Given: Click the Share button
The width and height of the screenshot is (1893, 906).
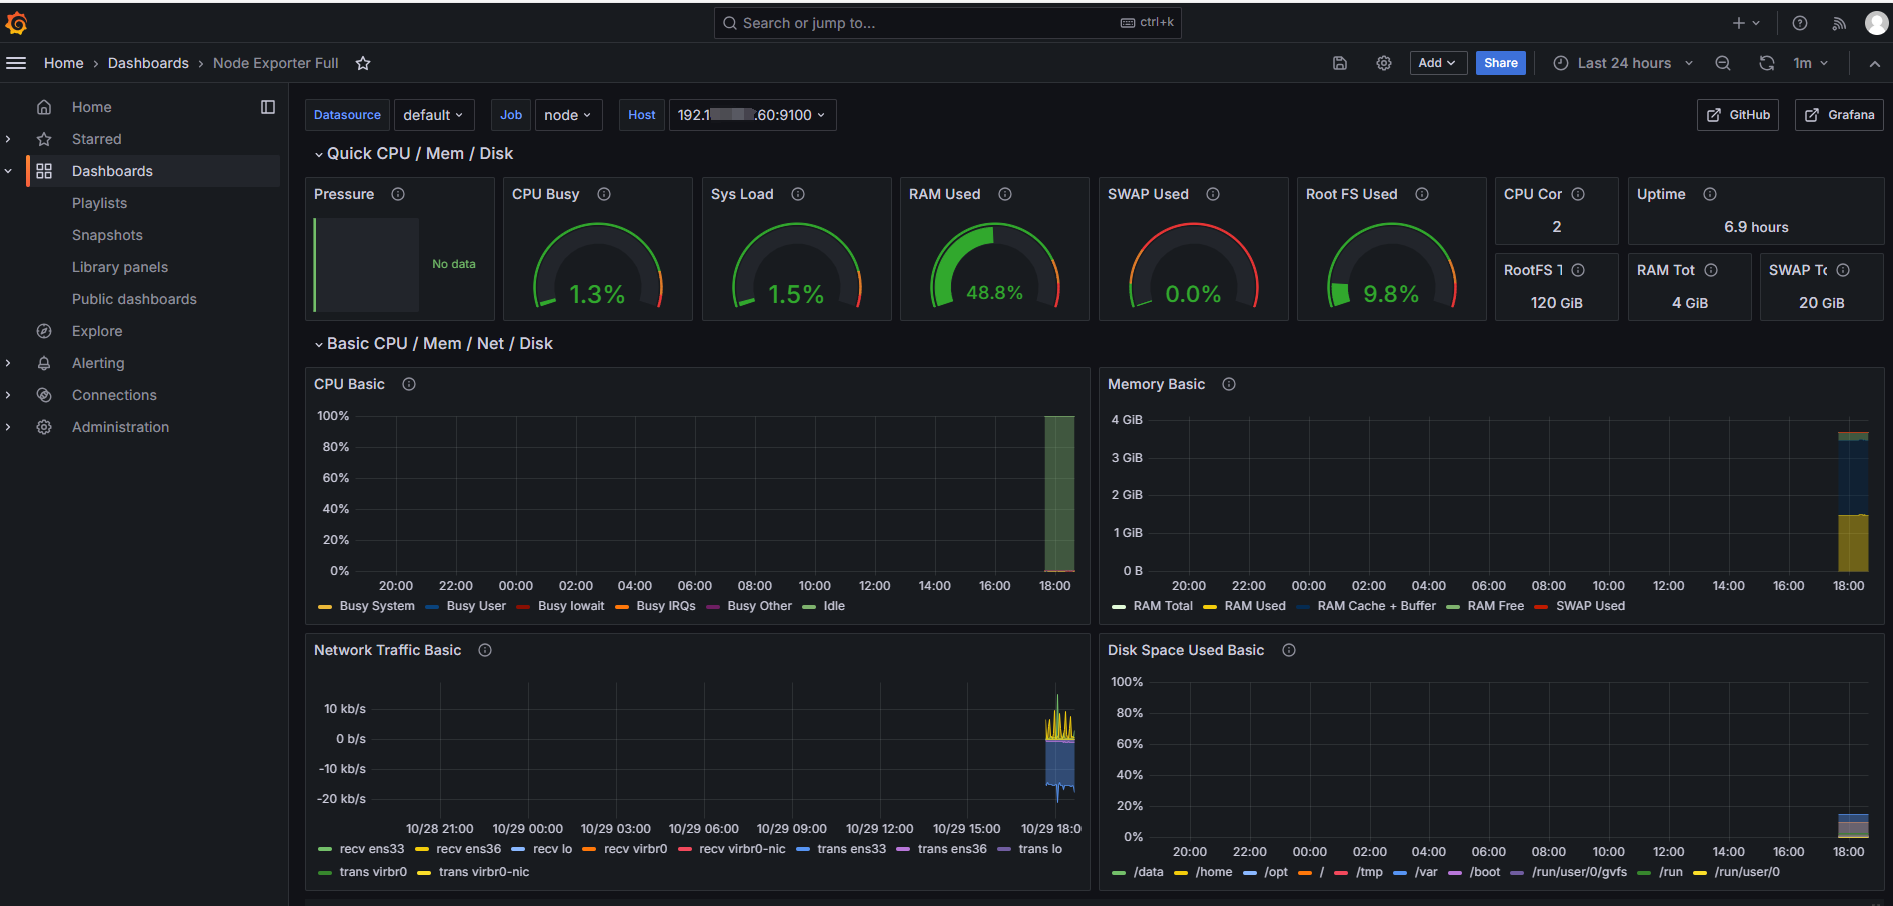Looking at the screenshot, I should (1500, 63).
